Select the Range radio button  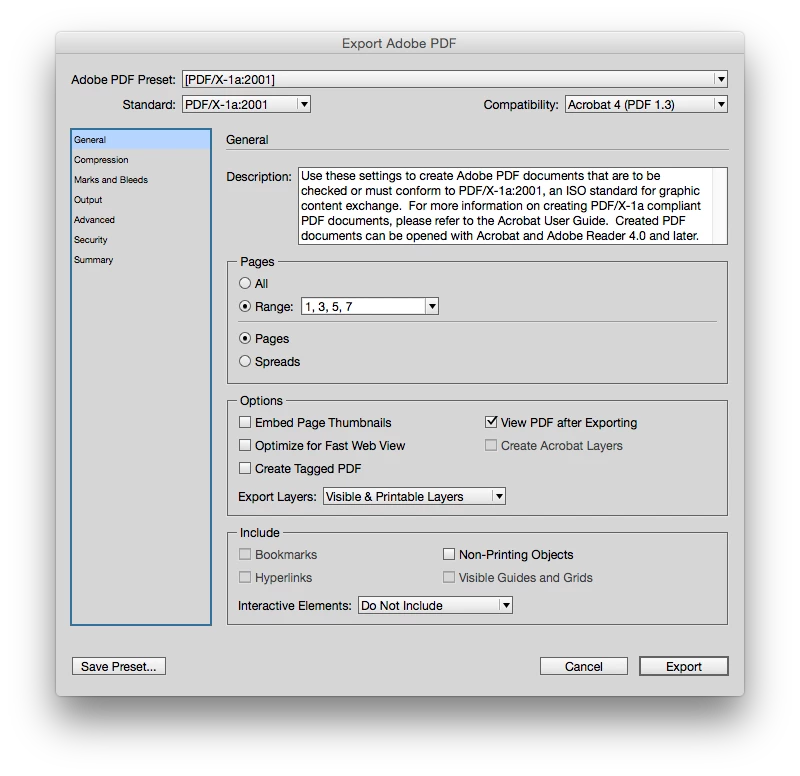tap(245, 306)
